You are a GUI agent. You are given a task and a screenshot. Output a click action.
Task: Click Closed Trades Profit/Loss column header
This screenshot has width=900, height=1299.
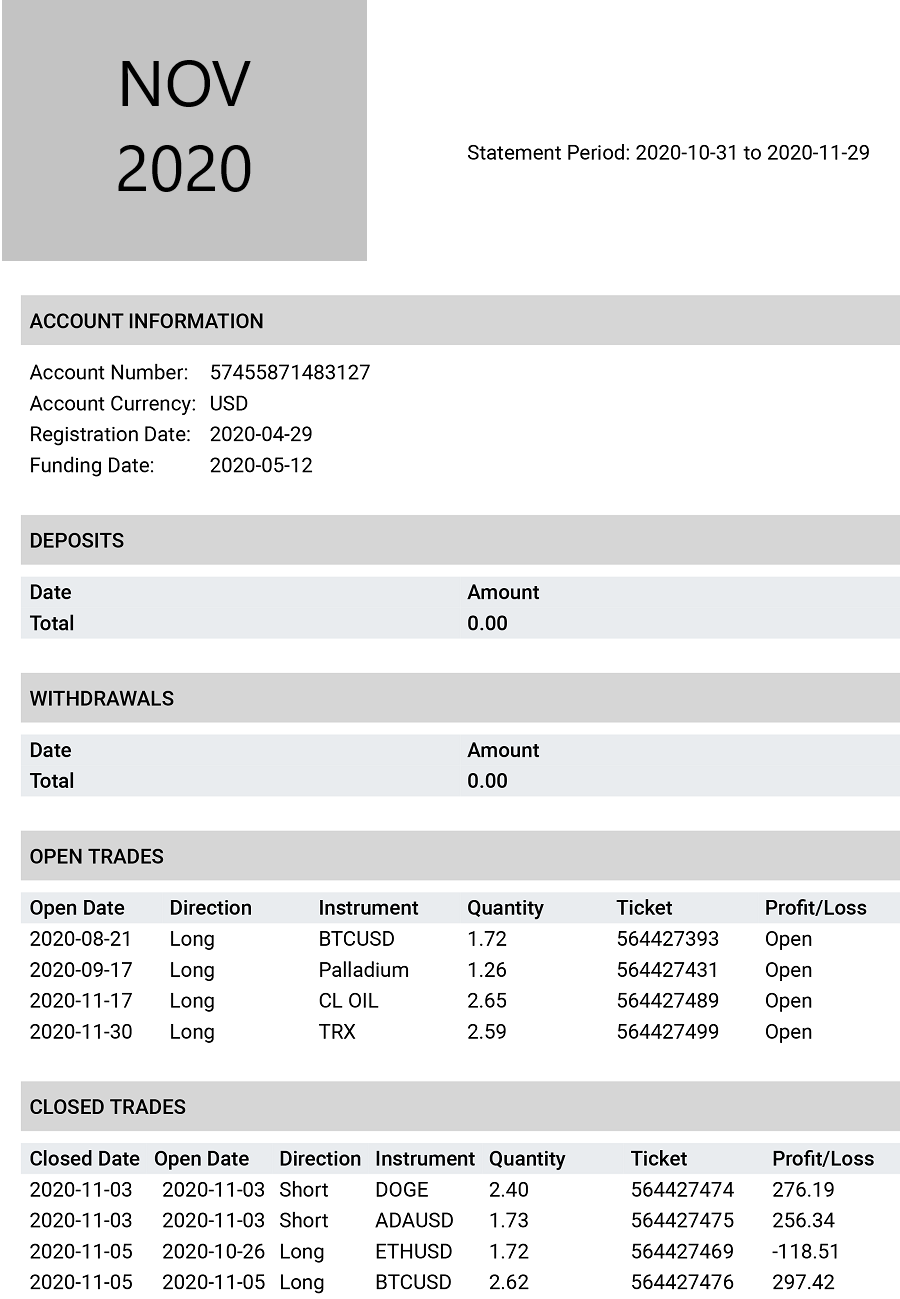tap(823, 1159)
